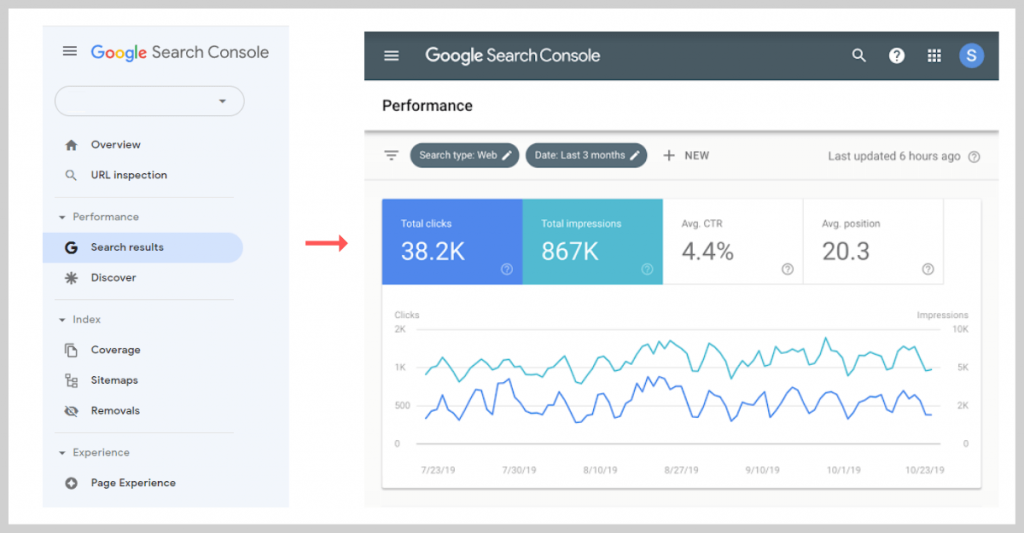Edit the Date: Last 3 months chip
Image resolution: width=1024 pixels, height=533 pixels.
coord(586,155)
